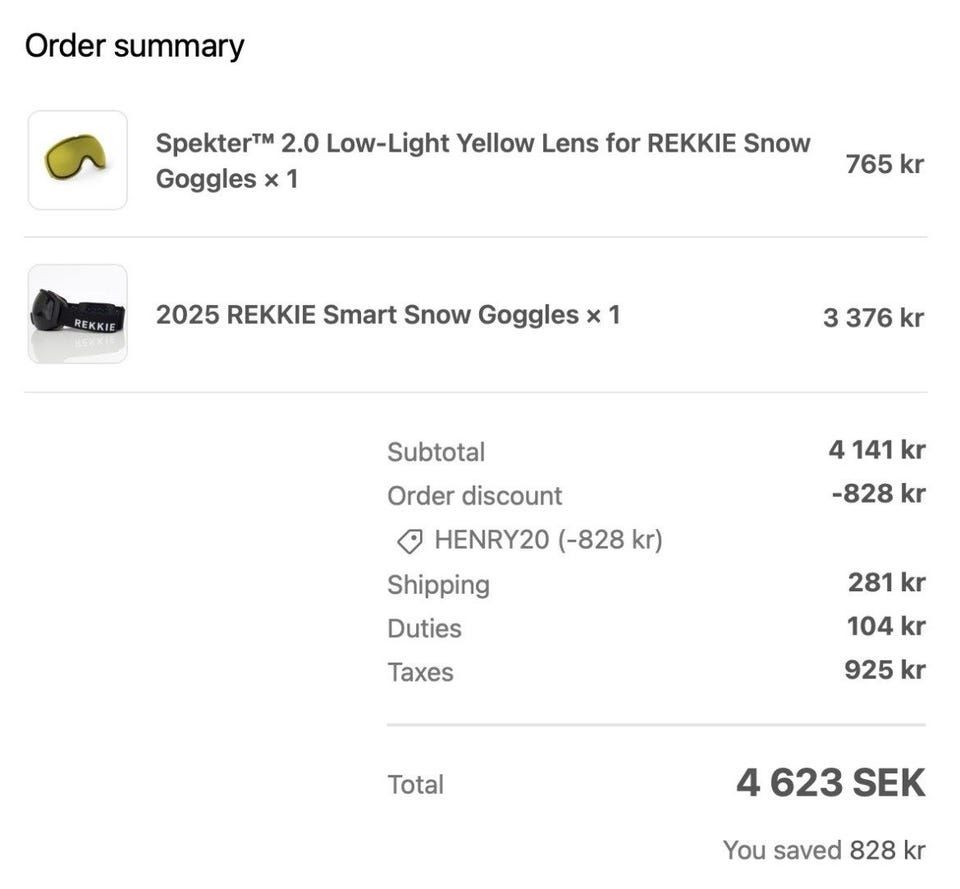Viewport: 960px width, 889px height.
Task: Click the REKKIE goggles product thumbnail
Action: coord(78,314)
